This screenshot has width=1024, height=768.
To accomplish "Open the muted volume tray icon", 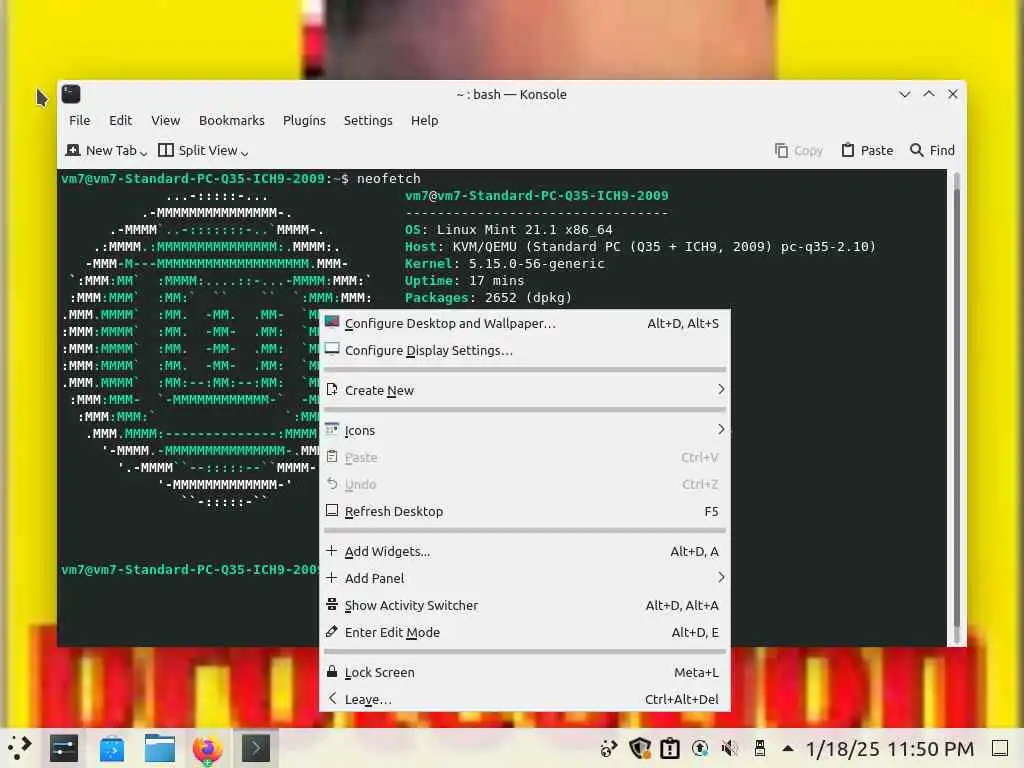I will click(x=729, y=748).
